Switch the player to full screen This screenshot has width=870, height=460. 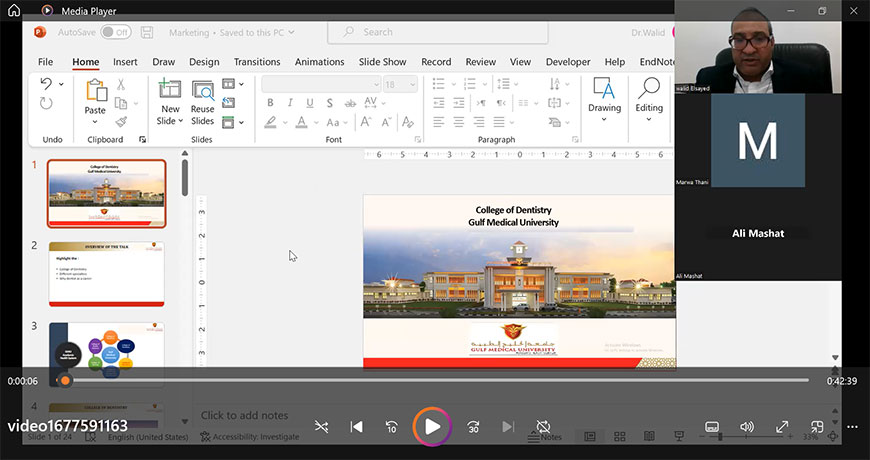[782, 427]
